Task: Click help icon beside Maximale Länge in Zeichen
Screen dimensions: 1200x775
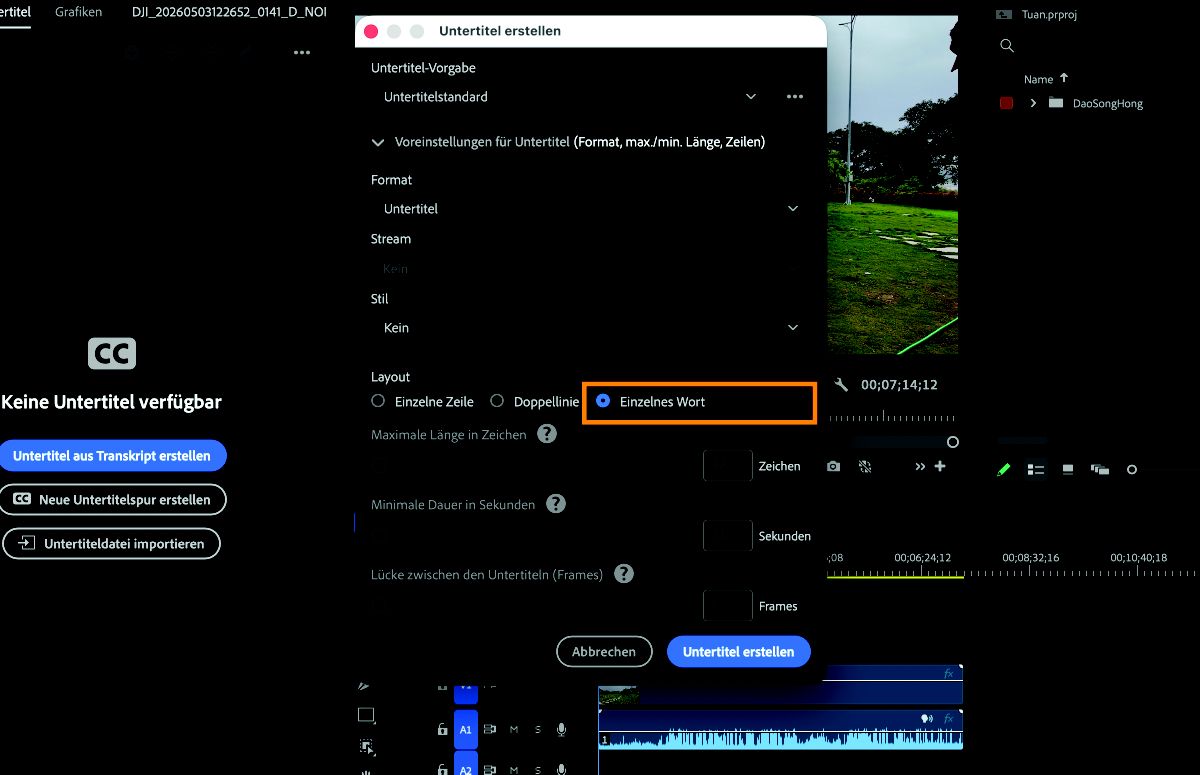Action: 547,434
